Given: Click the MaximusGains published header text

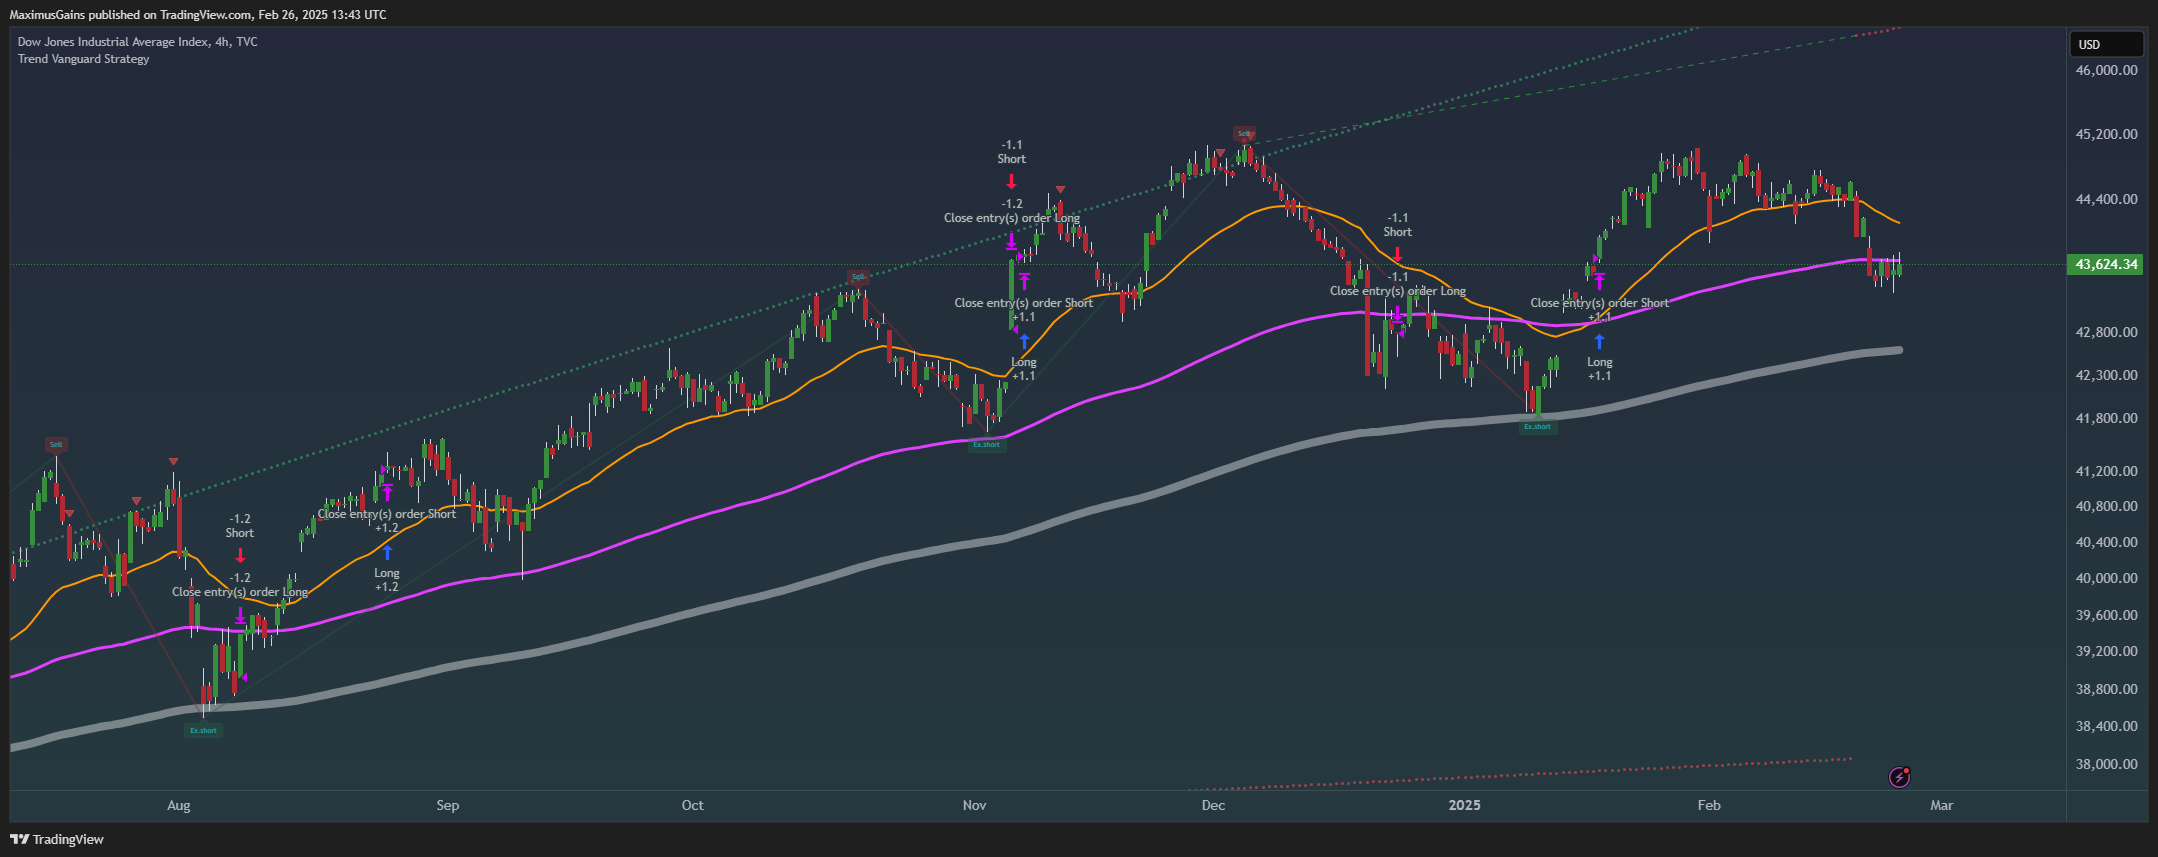Looking at the screenshot, I should [198, 14].
